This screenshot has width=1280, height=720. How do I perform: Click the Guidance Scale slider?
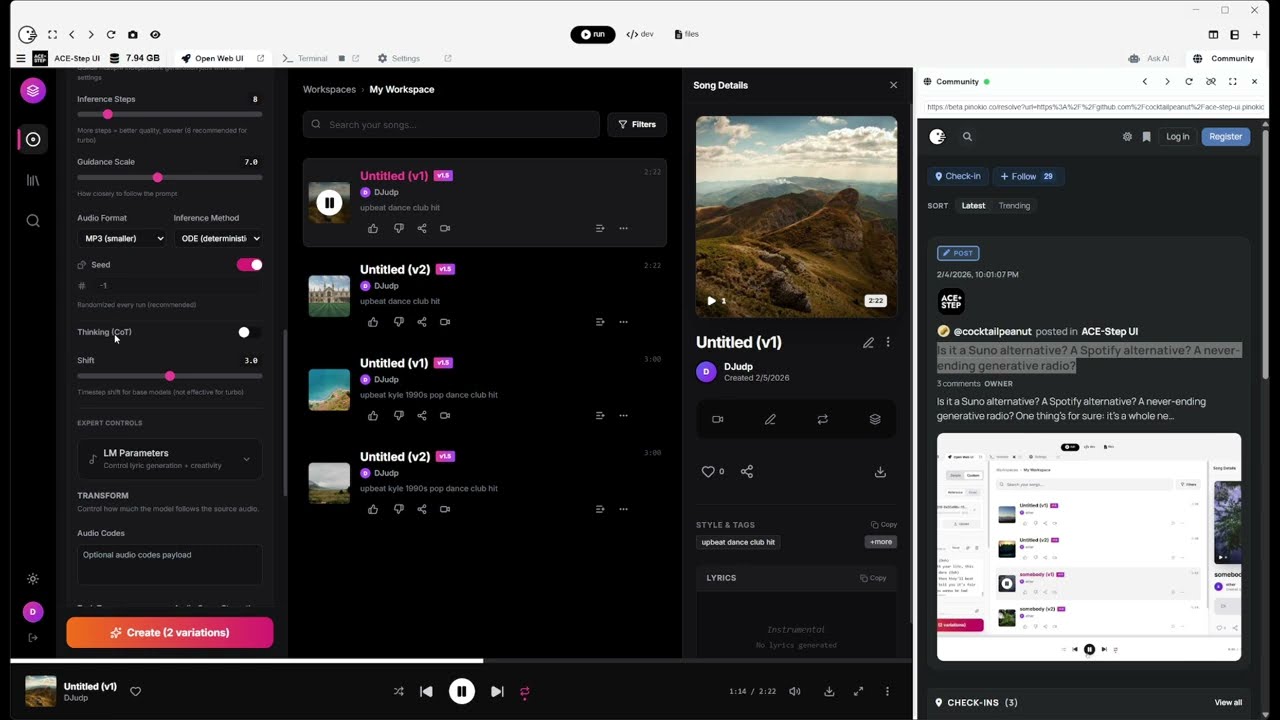click(x=170, y=177)
